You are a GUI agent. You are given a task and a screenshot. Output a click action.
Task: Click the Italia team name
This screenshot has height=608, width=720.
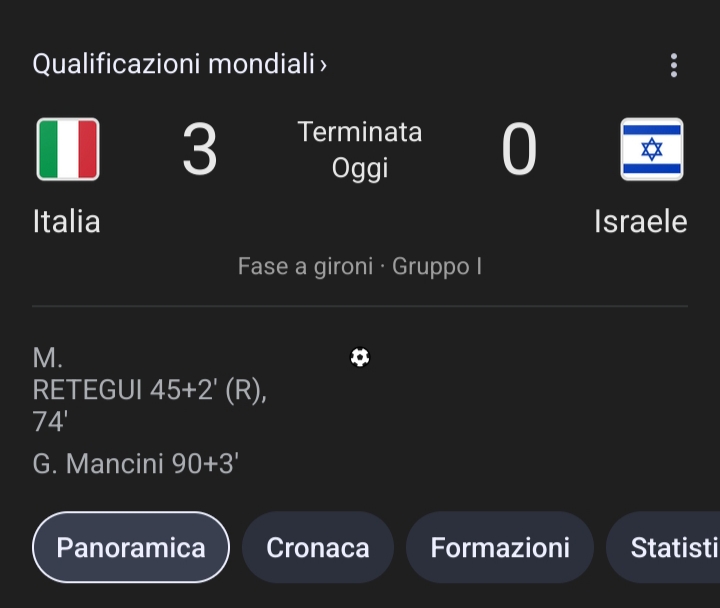coord(66,221)
